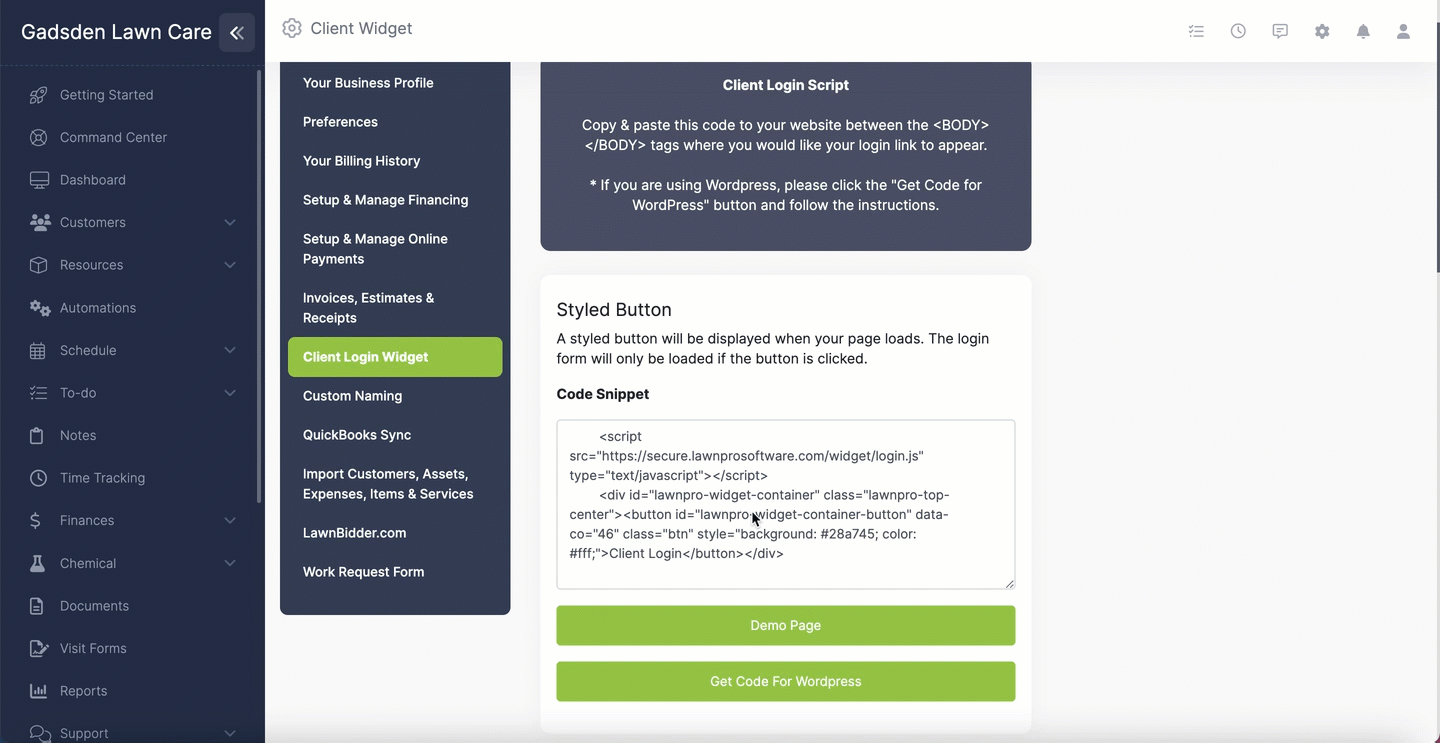The height and width of the screenshot is (743, 1440).
Task: Expand the Resources submenu chevron
Action: click(230, 265)
